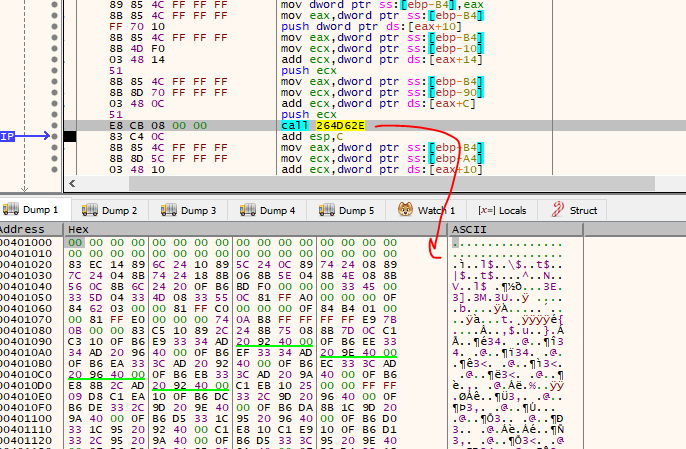Select dump row address 004010E0

click(x=26, y=396)
